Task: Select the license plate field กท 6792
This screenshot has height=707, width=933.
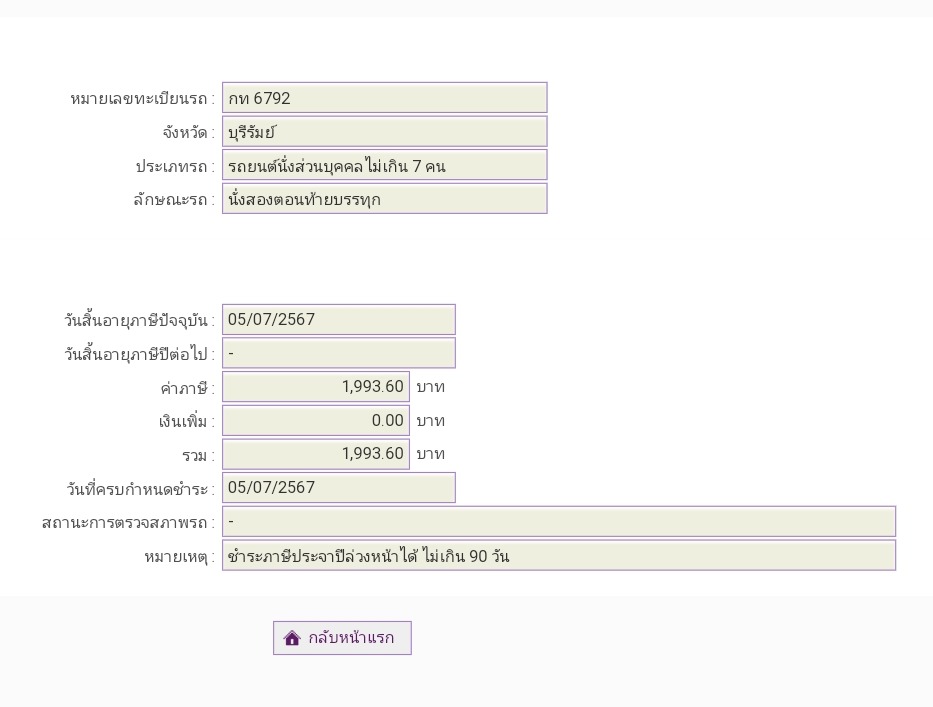Action: tap(384, 98)
